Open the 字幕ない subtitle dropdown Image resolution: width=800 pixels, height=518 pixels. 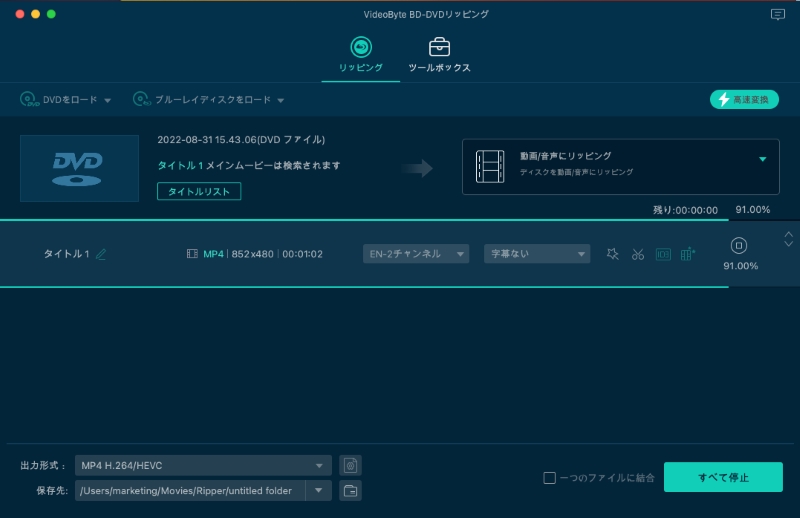[x=537, y=254]
